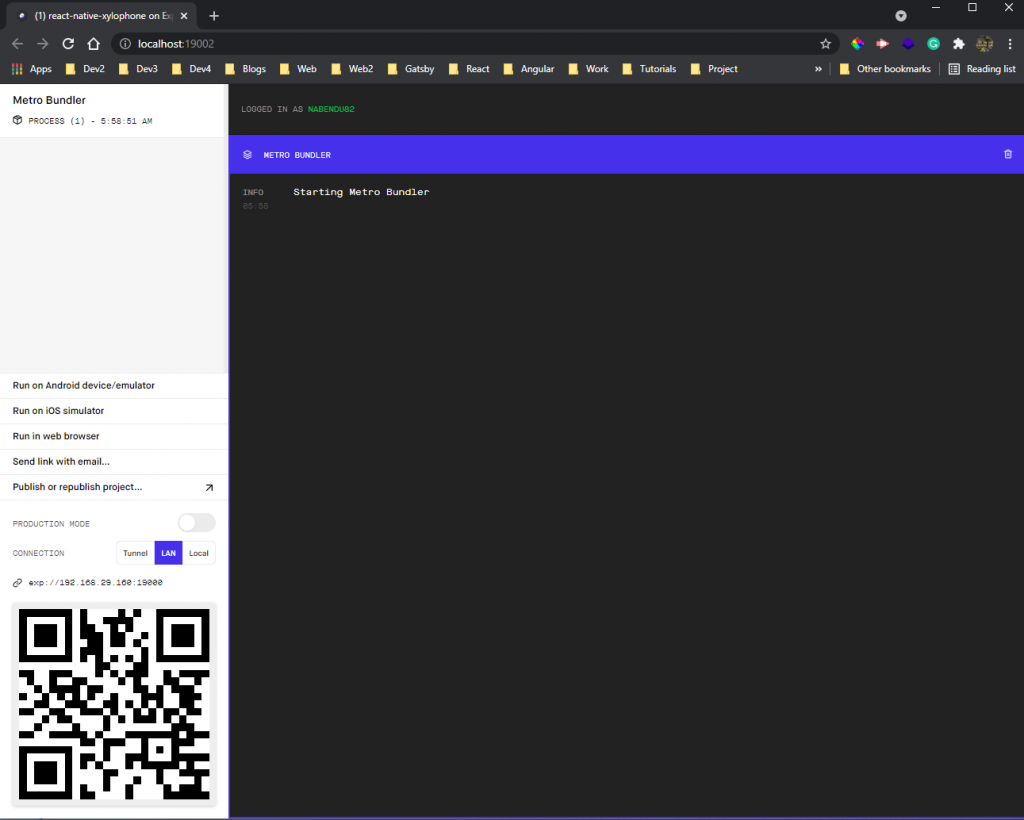This screenshot has height=820, width=1024.
Task: Click the trash icon in Metro Bundler header
Action: coord(1008,154)
